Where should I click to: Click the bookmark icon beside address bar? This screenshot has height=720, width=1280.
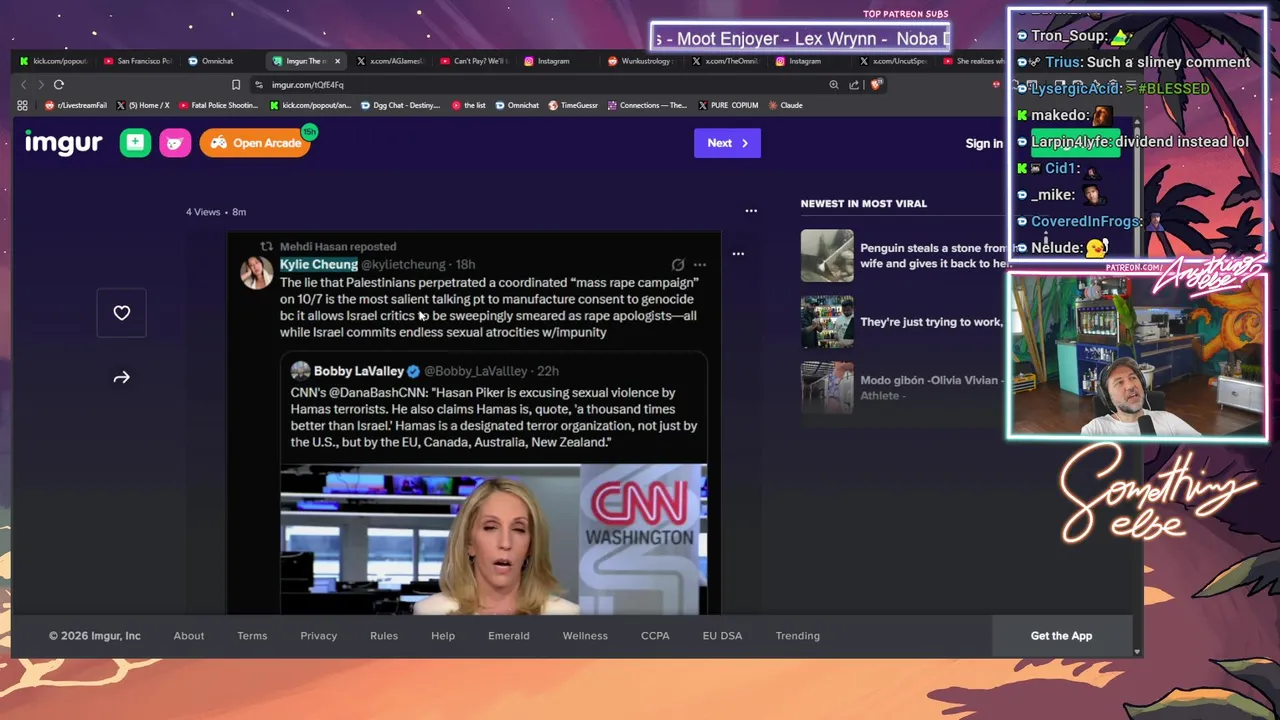pos(236,85)
